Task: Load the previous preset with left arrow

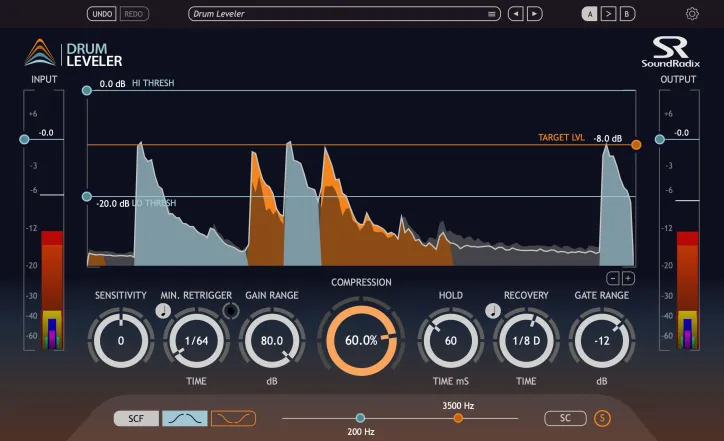Action: pyautogui.click(x=515, y=14)
